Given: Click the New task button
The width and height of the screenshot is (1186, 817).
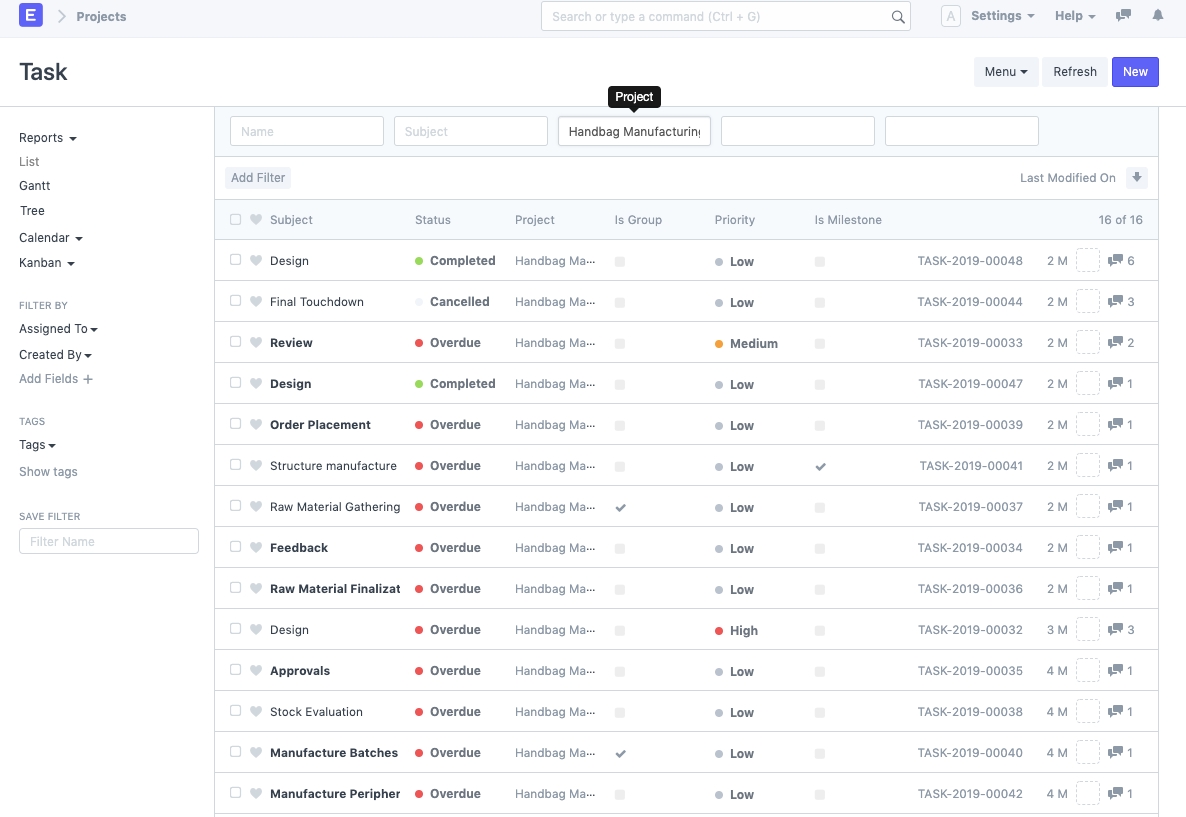Looking at the screenshot, I should [x=1135, y=72].
